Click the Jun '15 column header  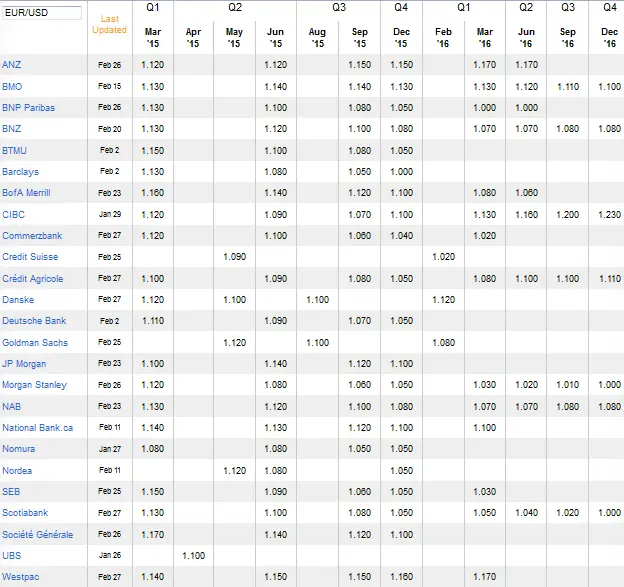tap(275, 37)
